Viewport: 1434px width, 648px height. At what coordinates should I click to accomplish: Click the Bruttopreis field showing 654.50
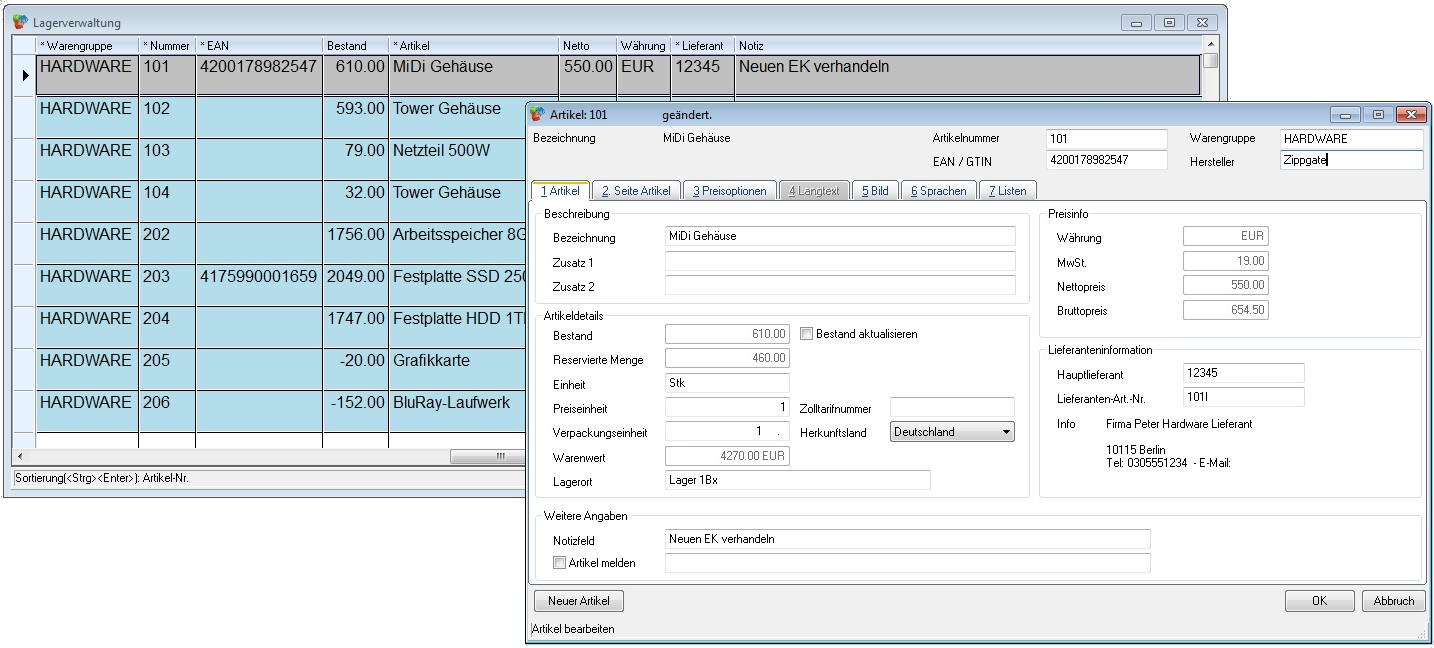pyautogui.click(x=1225, y=310)
